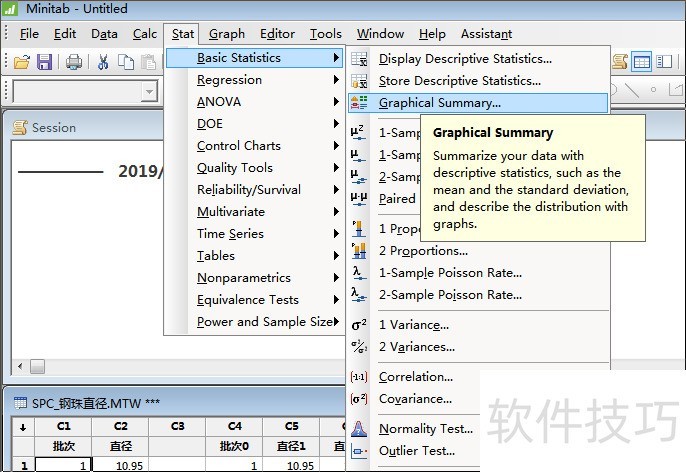Click the Graphical Summary icon
Viewport: 686px width, 472px height.
tap(359, 103)
